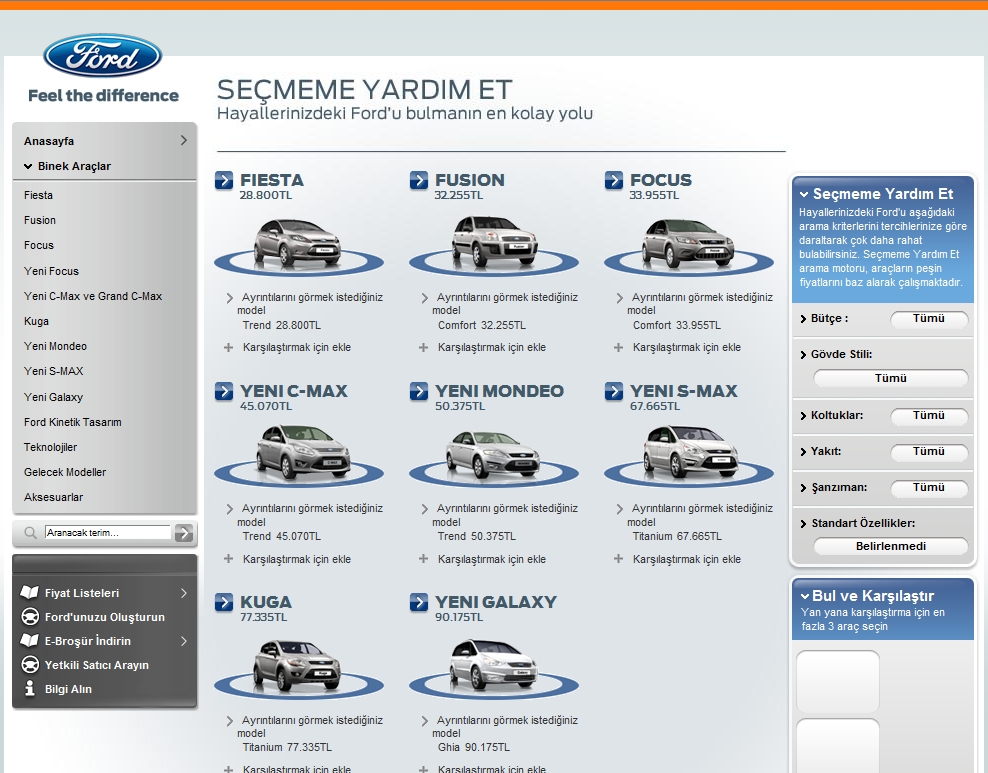Image resolution: width=988 pixels, height=773 pixels.
Task: Open the Yakıt Tümü dropdown
Action: 929,452
